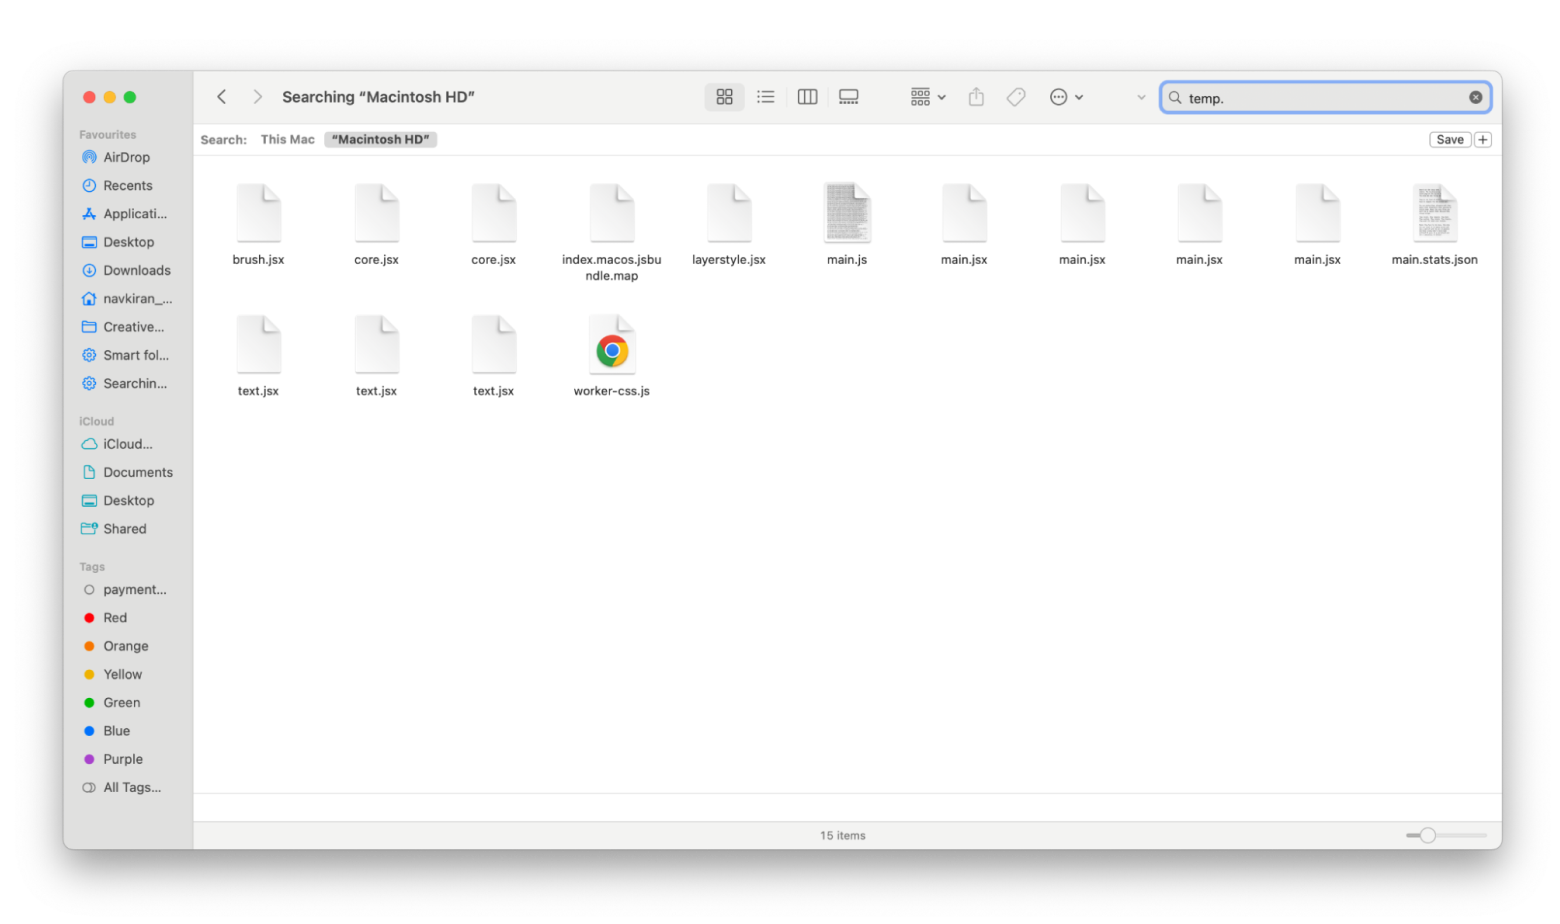Image resolution: width=1560 pixels, height=924 pixels.
Task: Click the green zoom window button
Action: click(x=130, y=97)
